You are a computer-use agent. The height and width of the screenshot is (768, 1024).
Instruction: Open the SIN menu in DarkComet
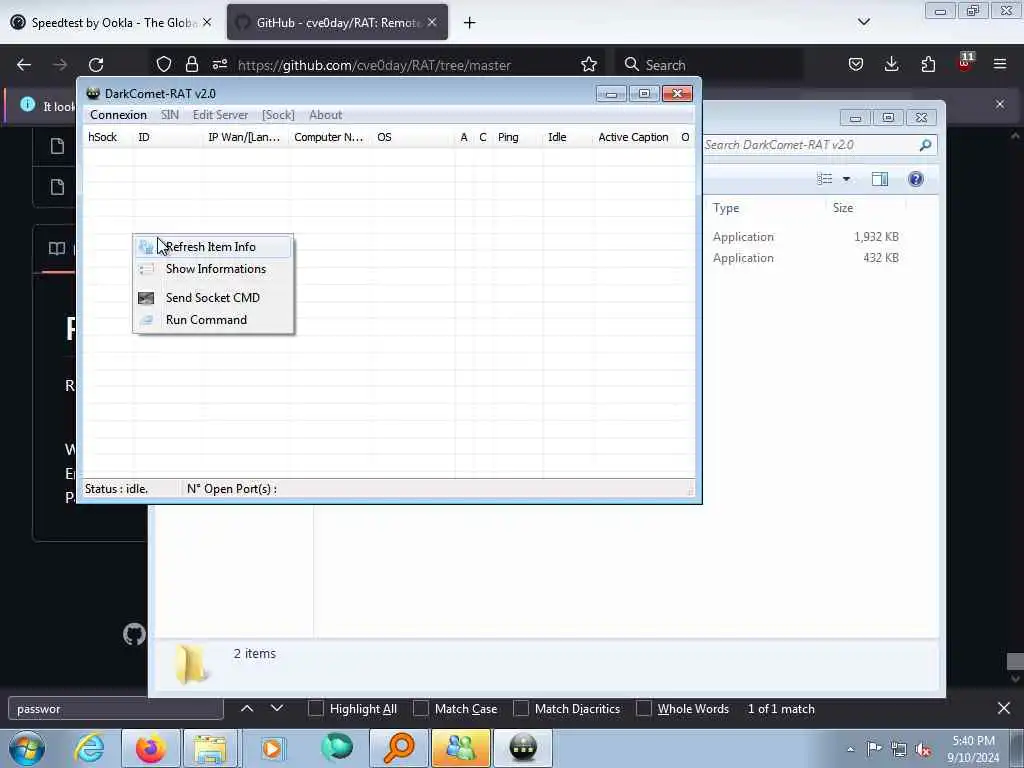pos(170,115)
